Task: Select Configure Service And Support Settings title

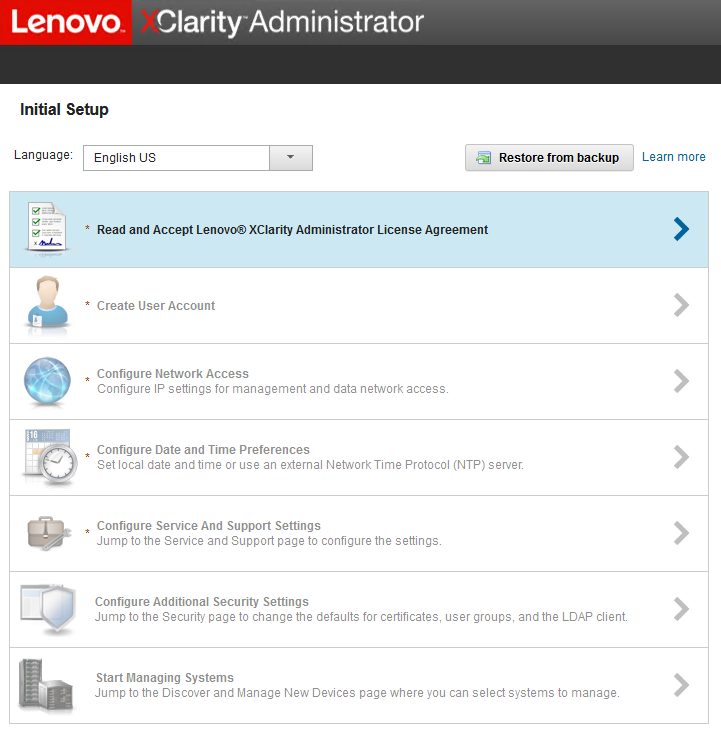Action: (208, 526)
